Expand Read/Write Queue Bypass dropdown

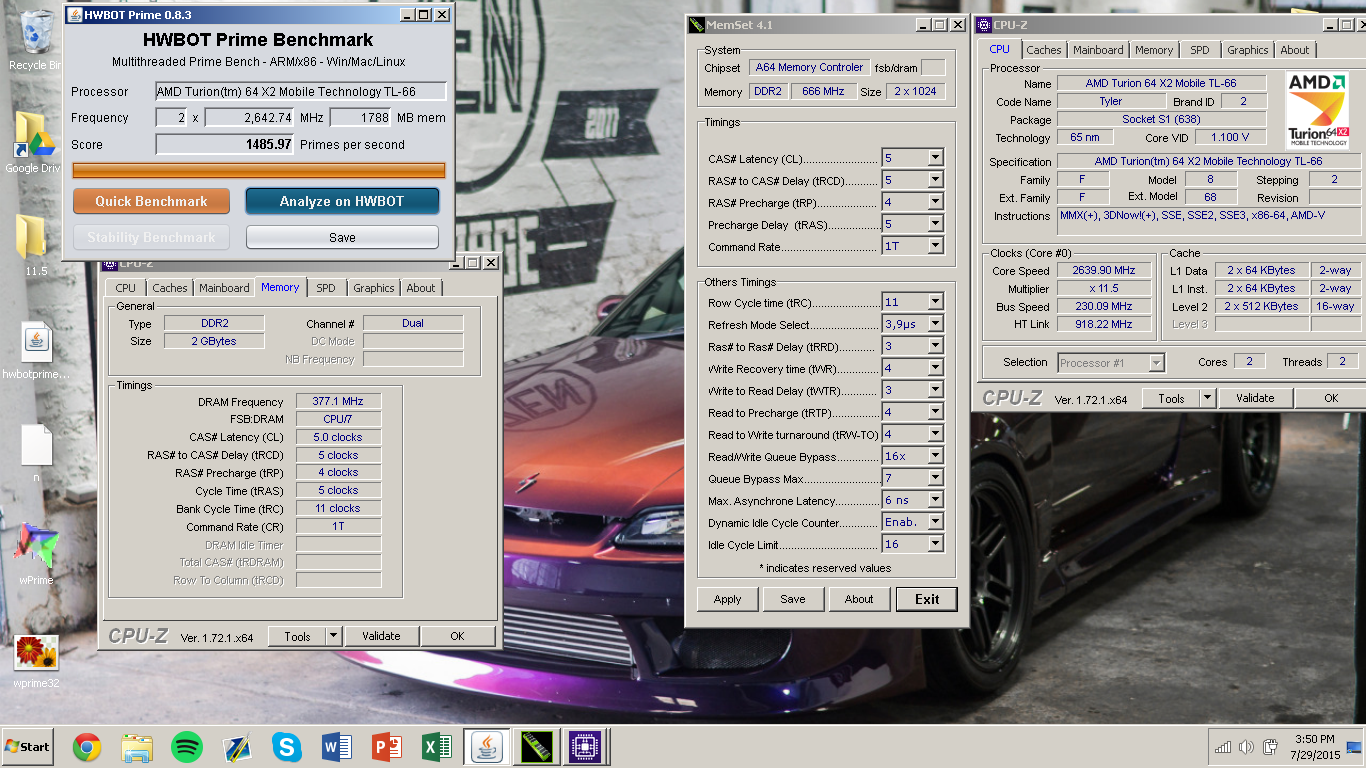tap(935, 456)
